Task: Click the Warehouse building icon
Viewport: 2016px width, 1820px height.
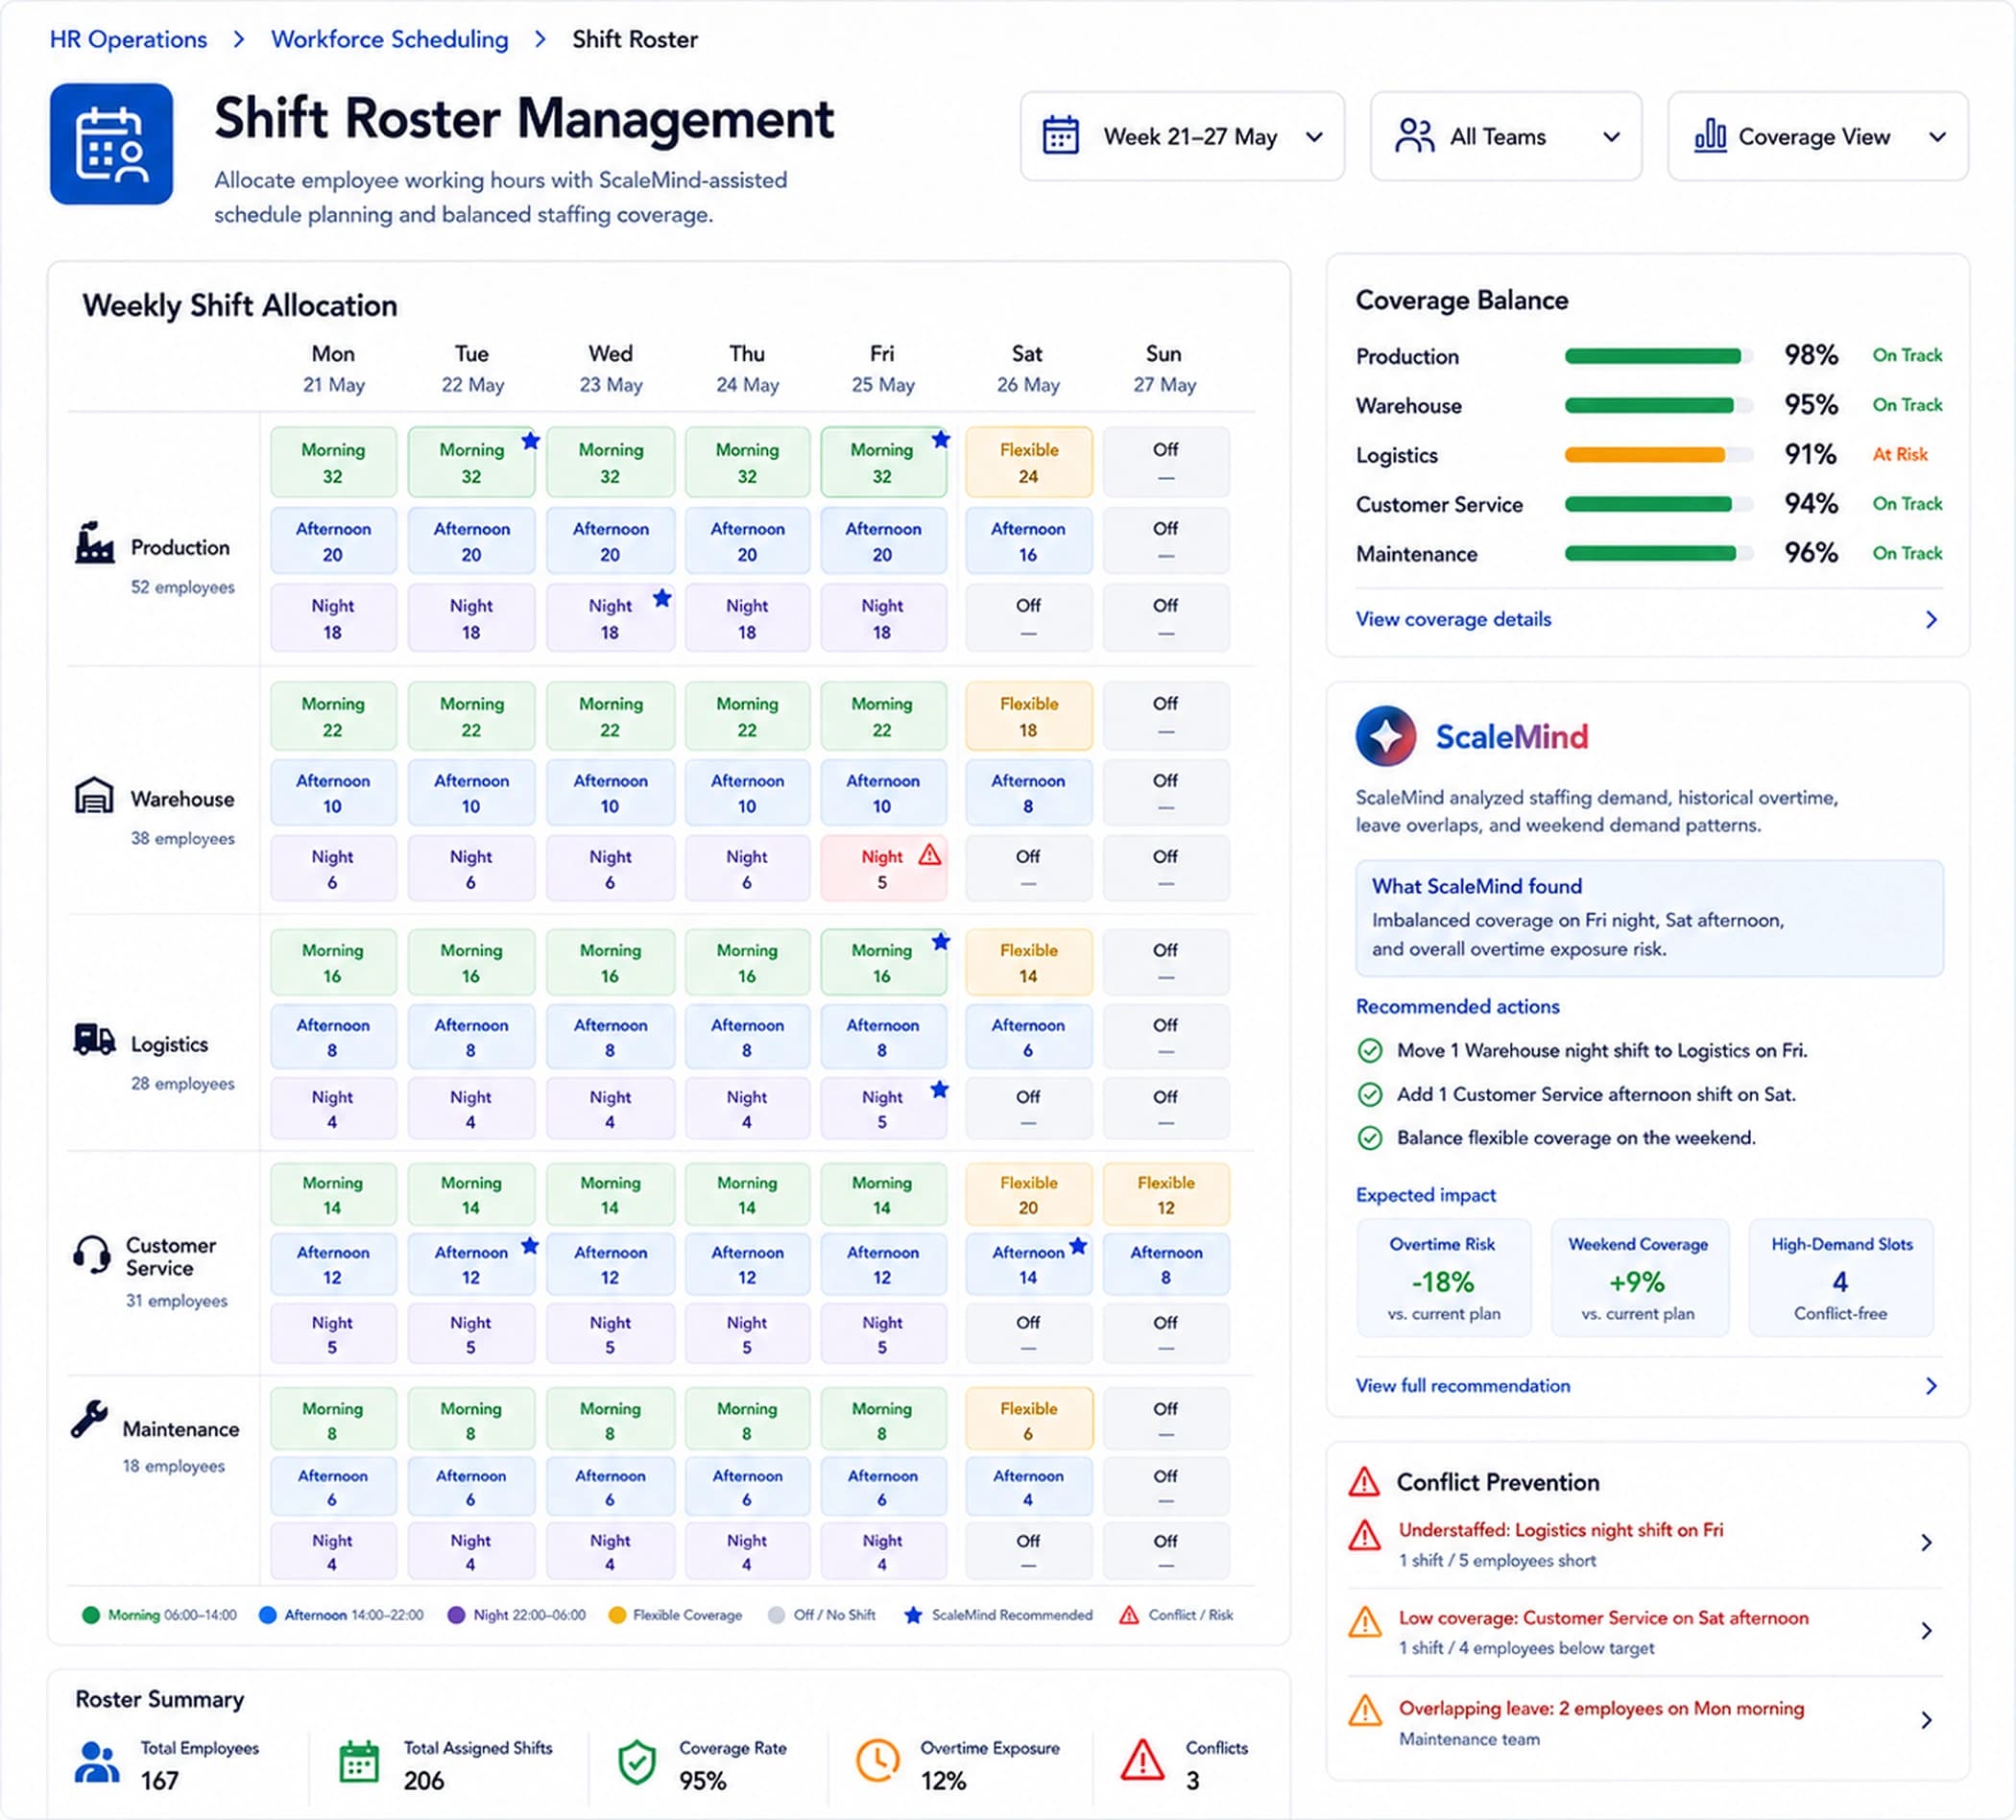Action: click(x=94, y=796)
